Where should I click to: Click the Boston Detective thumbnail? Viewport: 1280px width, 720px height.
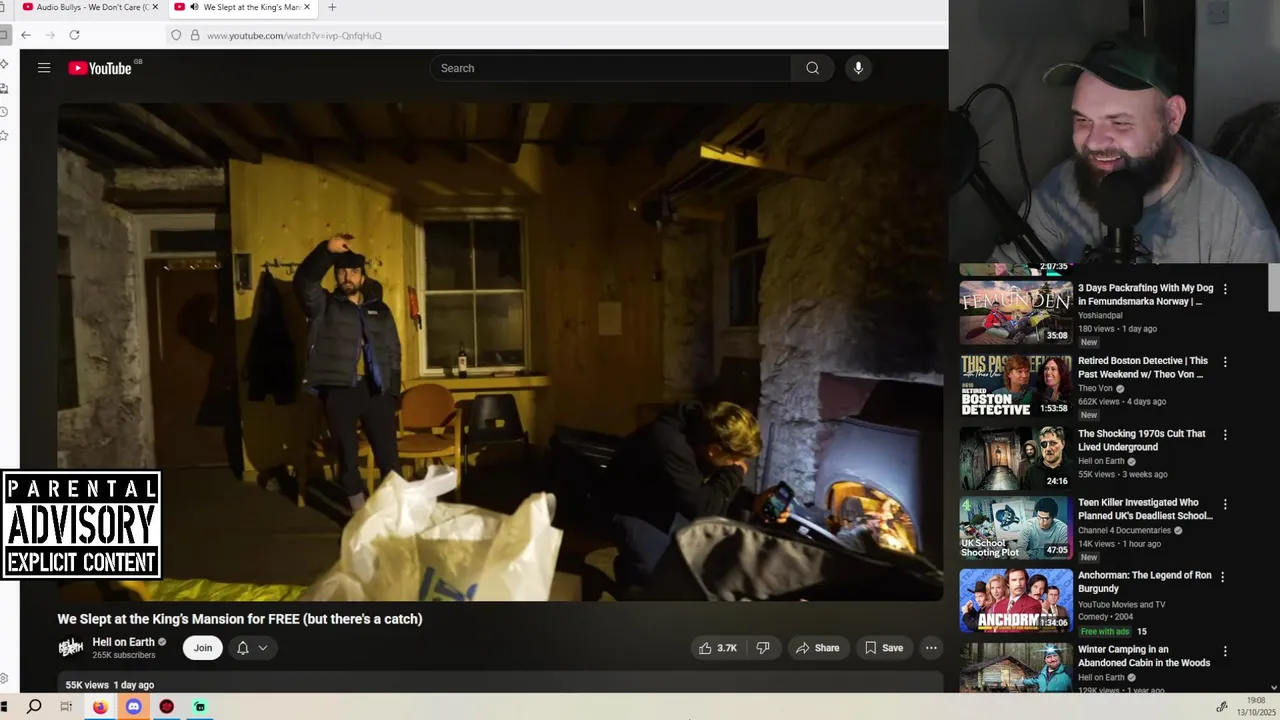pyautogui.click(x=1016, y=386)
